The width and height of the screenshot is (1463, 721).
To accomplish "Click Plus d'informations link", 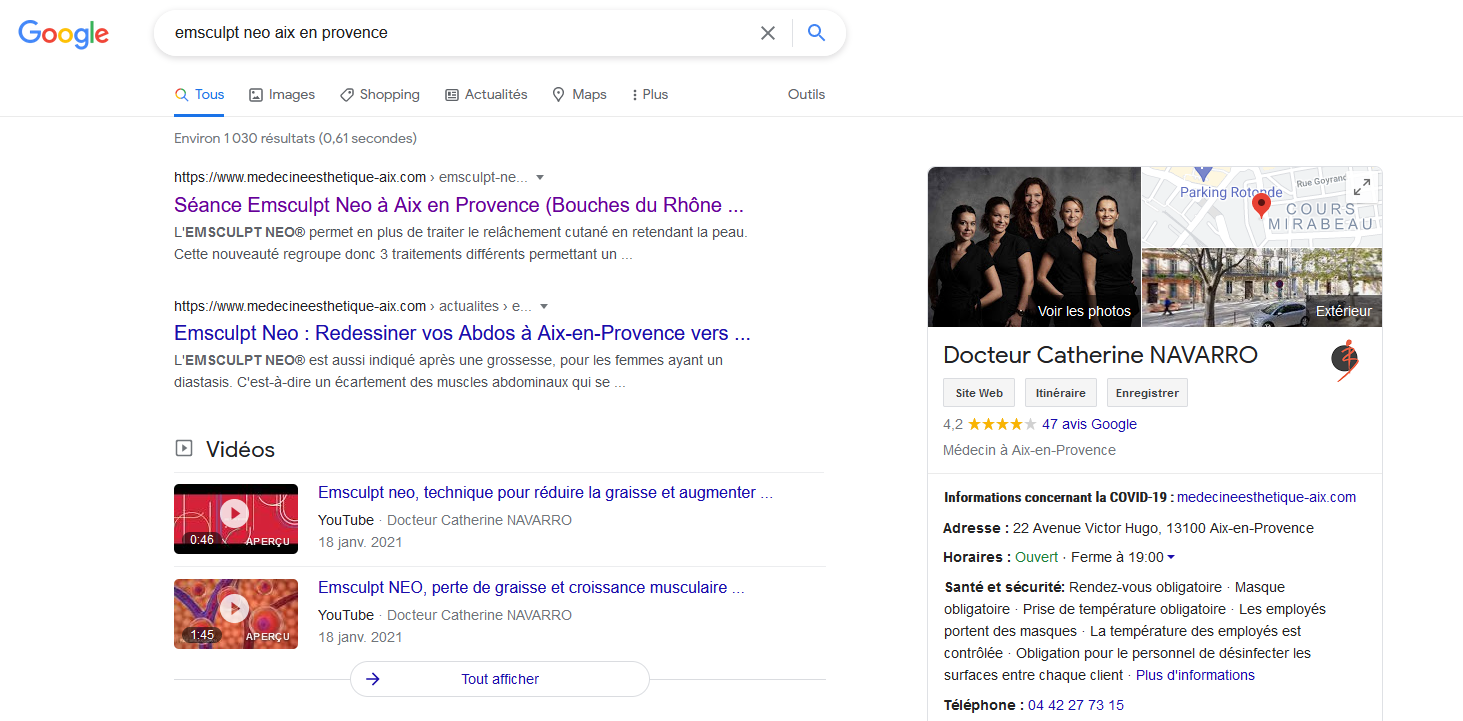I will click(1195, 675).
